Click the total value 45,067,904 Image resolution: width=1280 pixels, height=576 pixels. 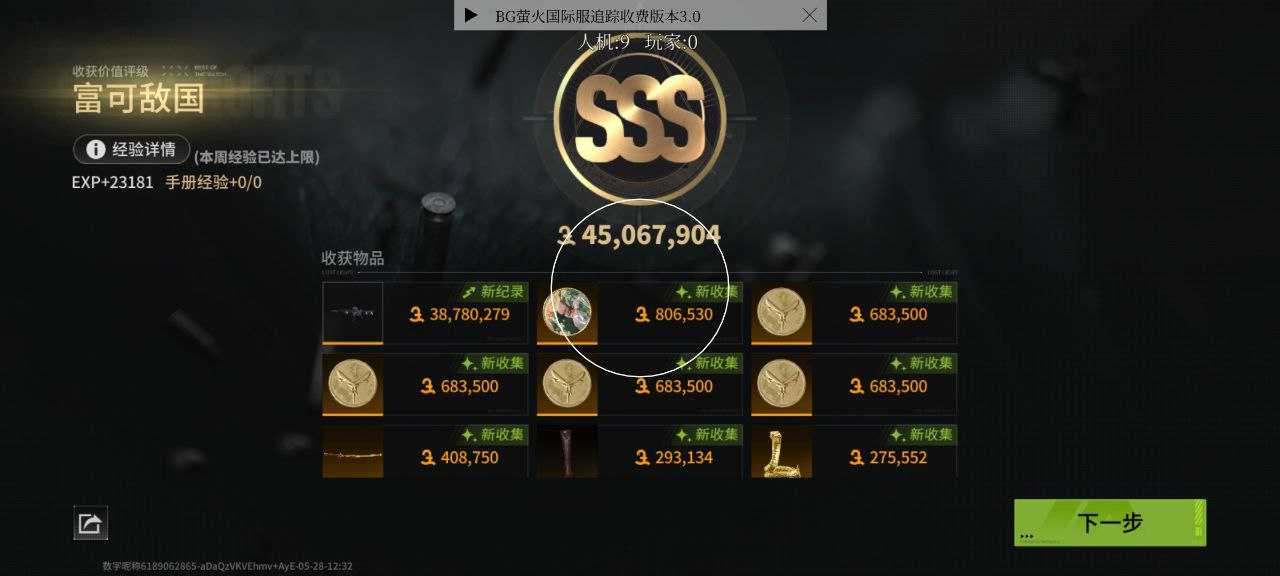click(x=639, y=235)
